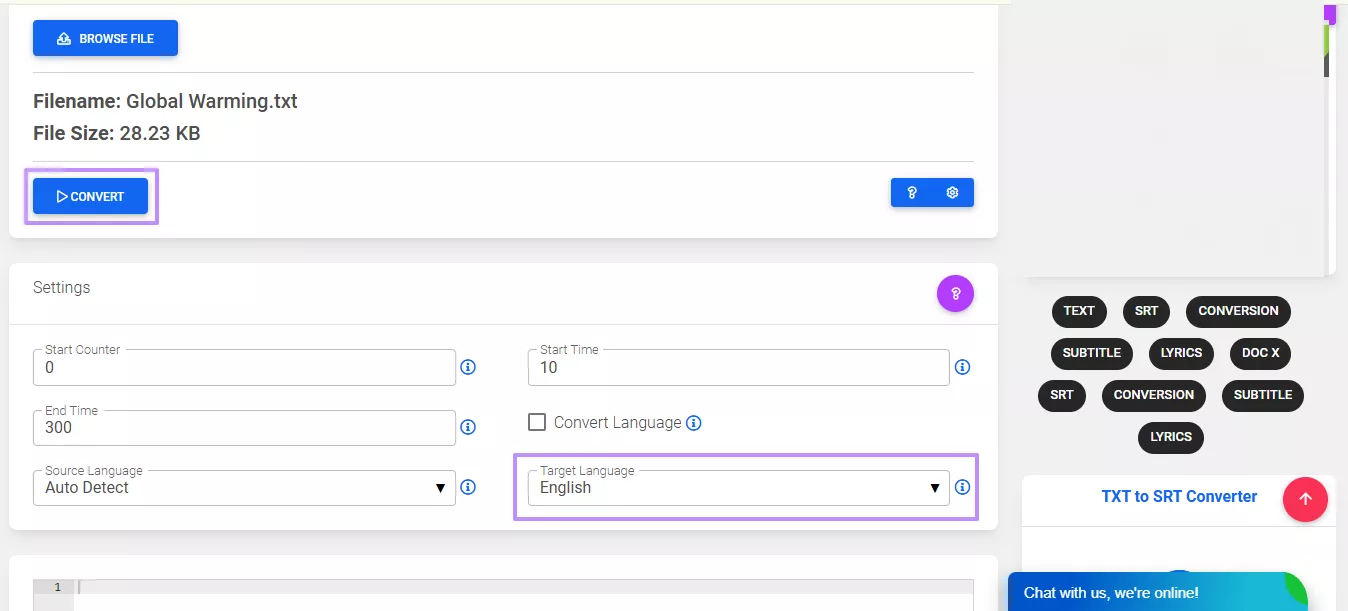The width and height of the screenshot is (1348, 611).
Task: Click info icon next to Convert Language
Action: click(x=694, y=422)
